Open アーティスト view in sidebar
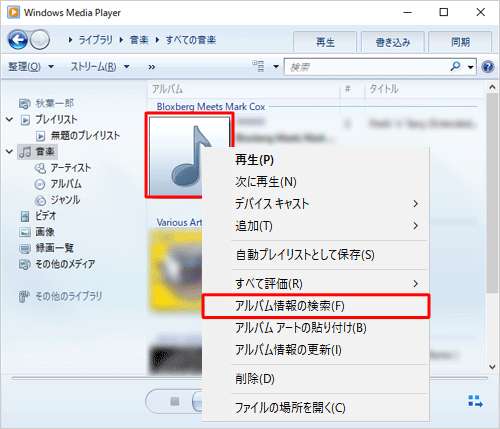 point(70,168)
